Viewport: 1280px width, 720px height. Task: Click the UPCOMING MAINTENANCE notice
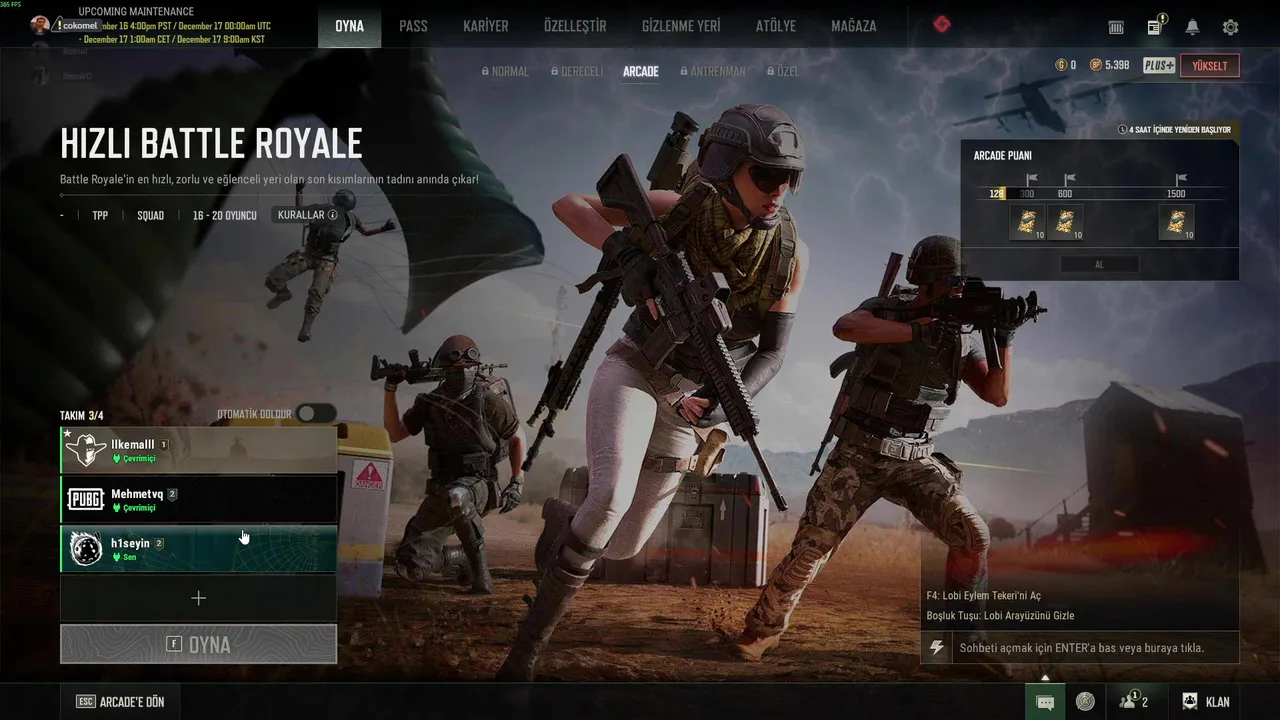pos(136,12)
